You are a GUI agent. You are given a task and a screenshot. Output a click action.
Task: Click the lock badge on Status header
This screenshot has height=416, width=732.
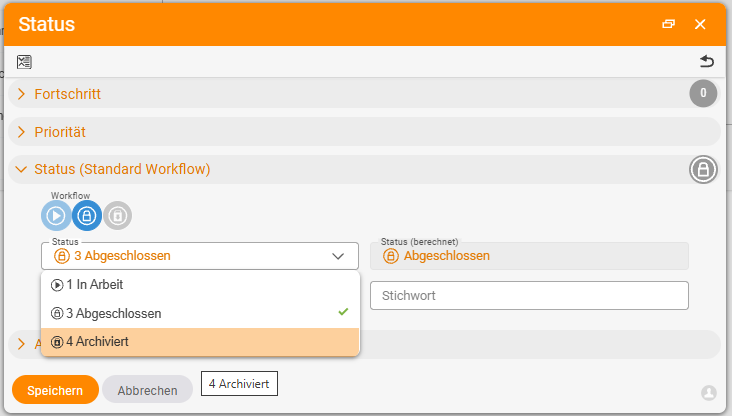[703, 169]
